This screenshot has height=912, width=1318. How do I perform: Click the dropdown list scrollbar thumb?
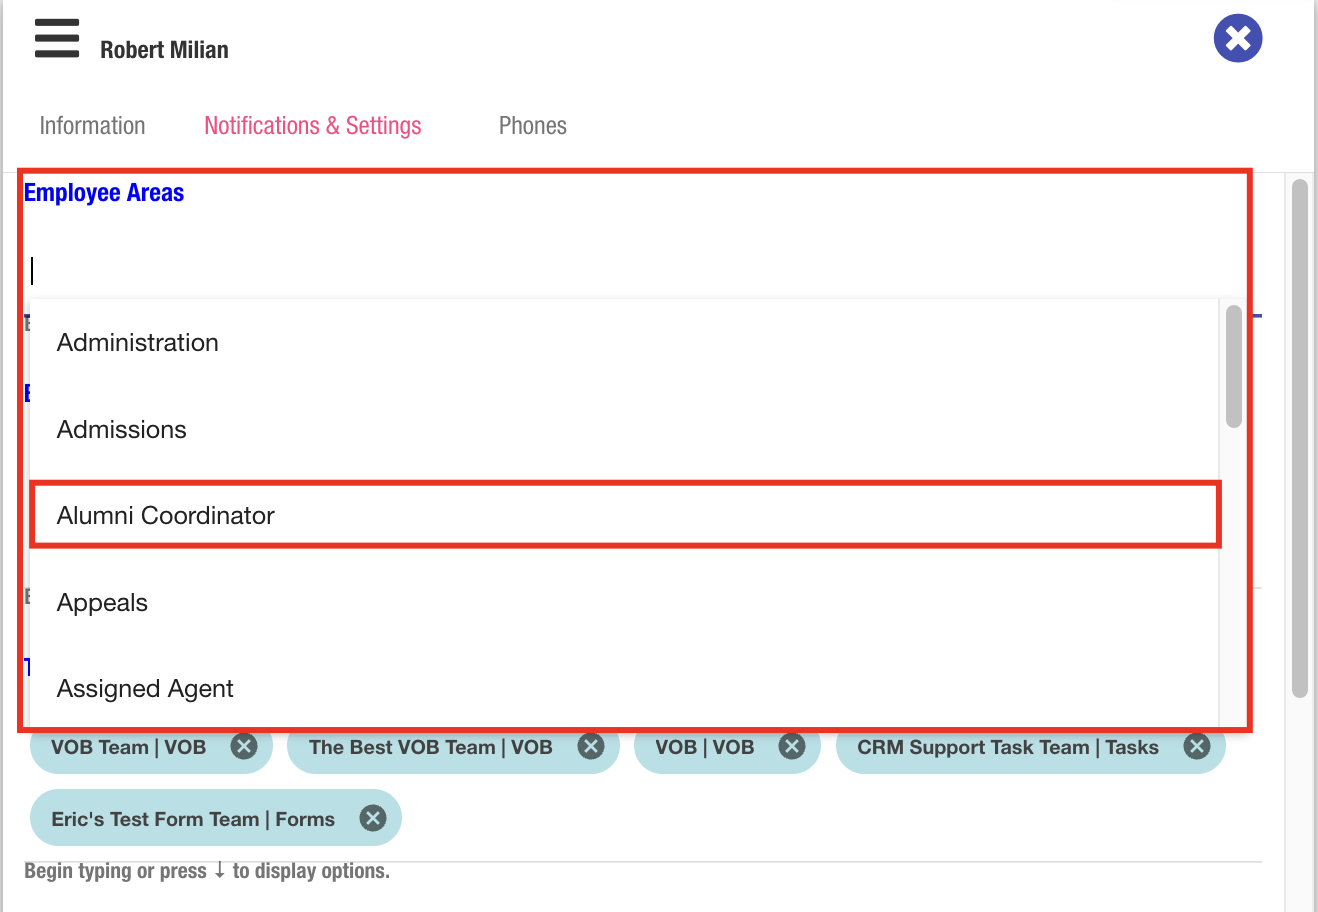(1234, 366)
